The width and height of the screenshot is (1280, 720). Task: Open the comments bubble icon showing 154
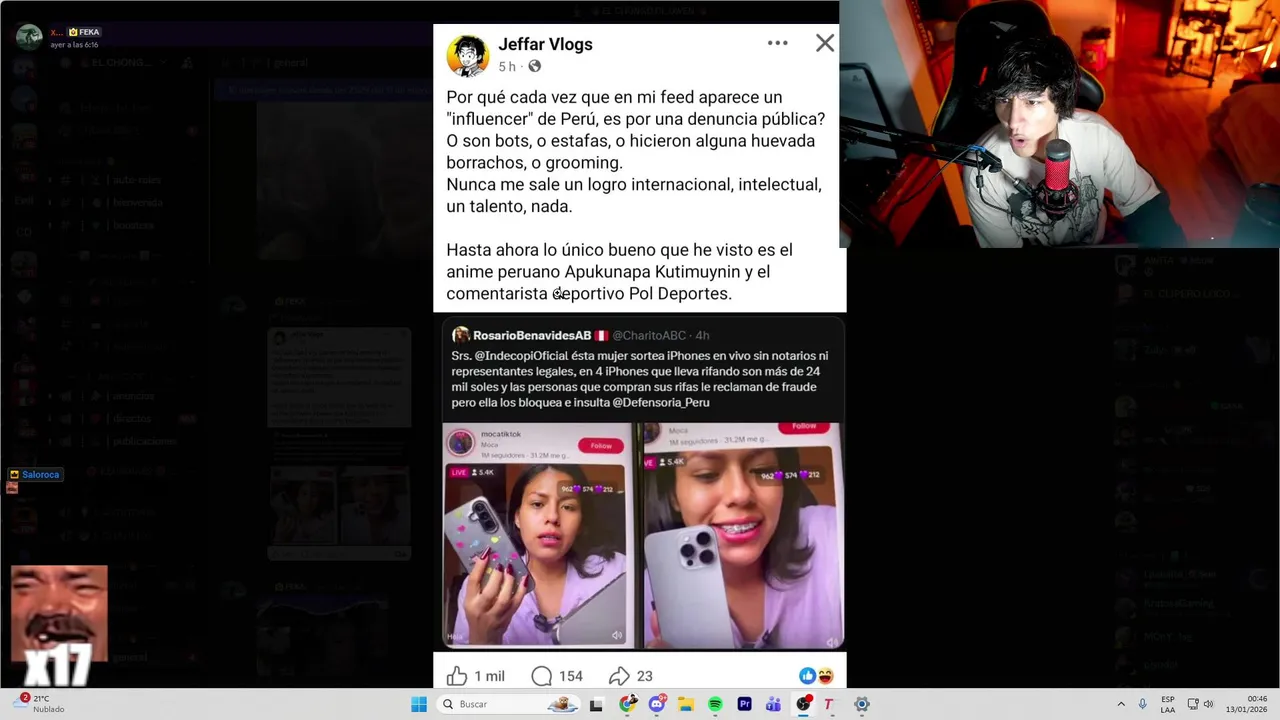tap(541, 676)
